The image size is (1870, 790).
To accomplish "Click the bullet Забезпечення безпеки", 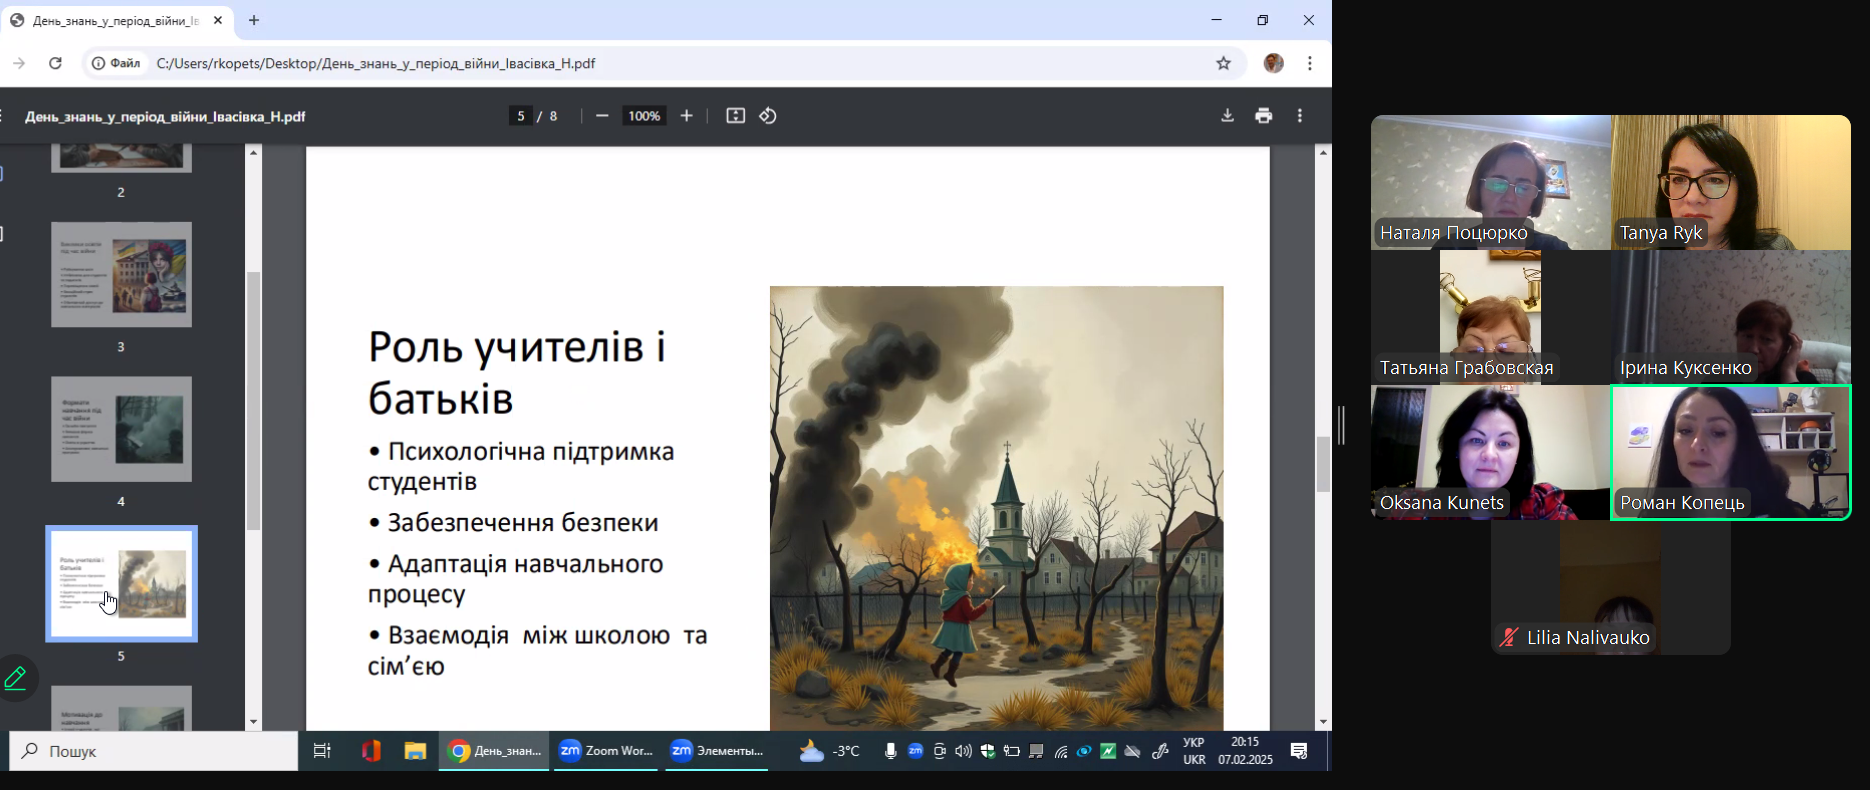I will point(514,522).
